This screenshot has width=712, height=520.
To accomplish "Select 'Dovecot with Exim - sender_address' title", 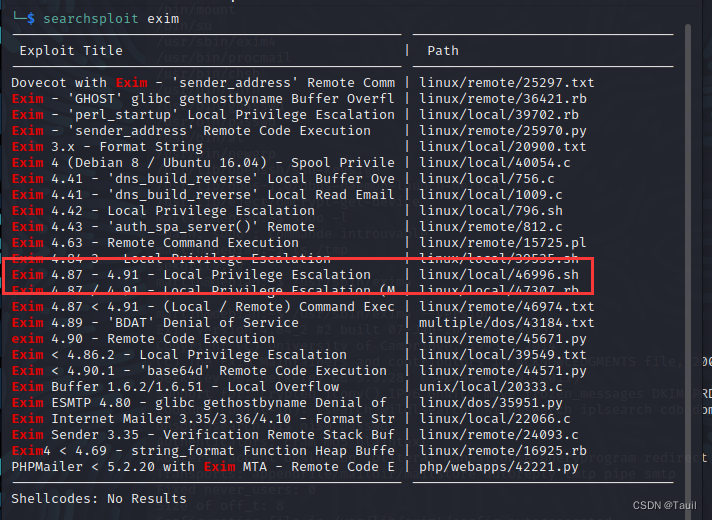I will point(203,83).
